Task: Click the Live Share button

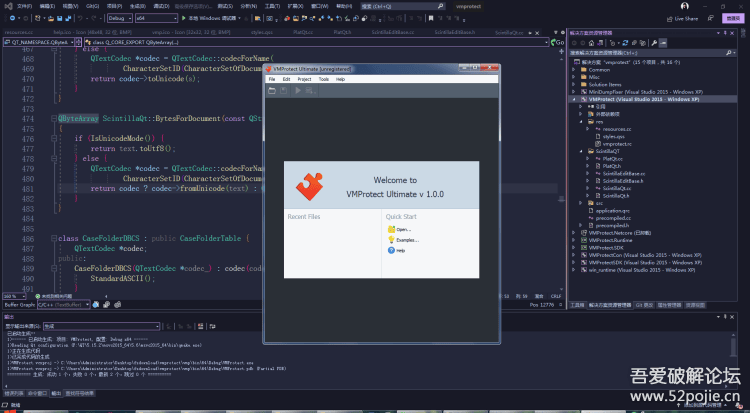Action: point(682,19)
